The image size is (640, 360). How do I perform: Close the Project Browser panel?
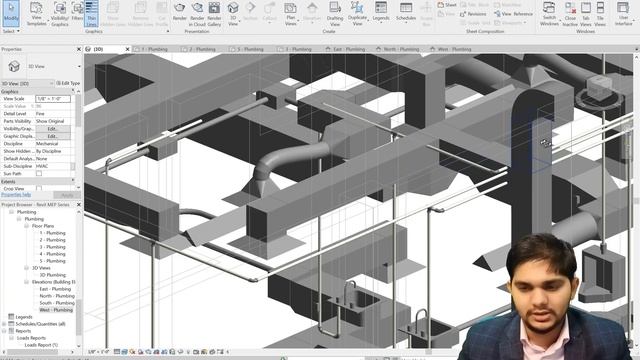click(x=79, y=204)
